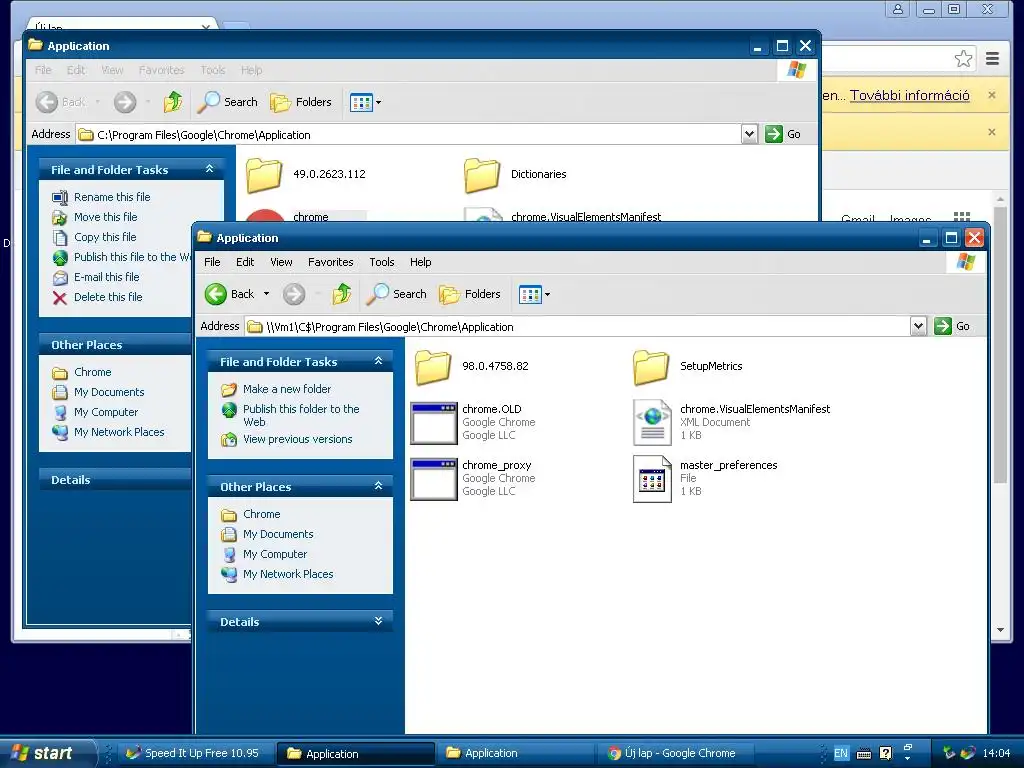Image resolution: width=1024 pixels, height=768 pixels.
Task: Collapse File and Folder Tasks in back window
Action: coord(209,169)
